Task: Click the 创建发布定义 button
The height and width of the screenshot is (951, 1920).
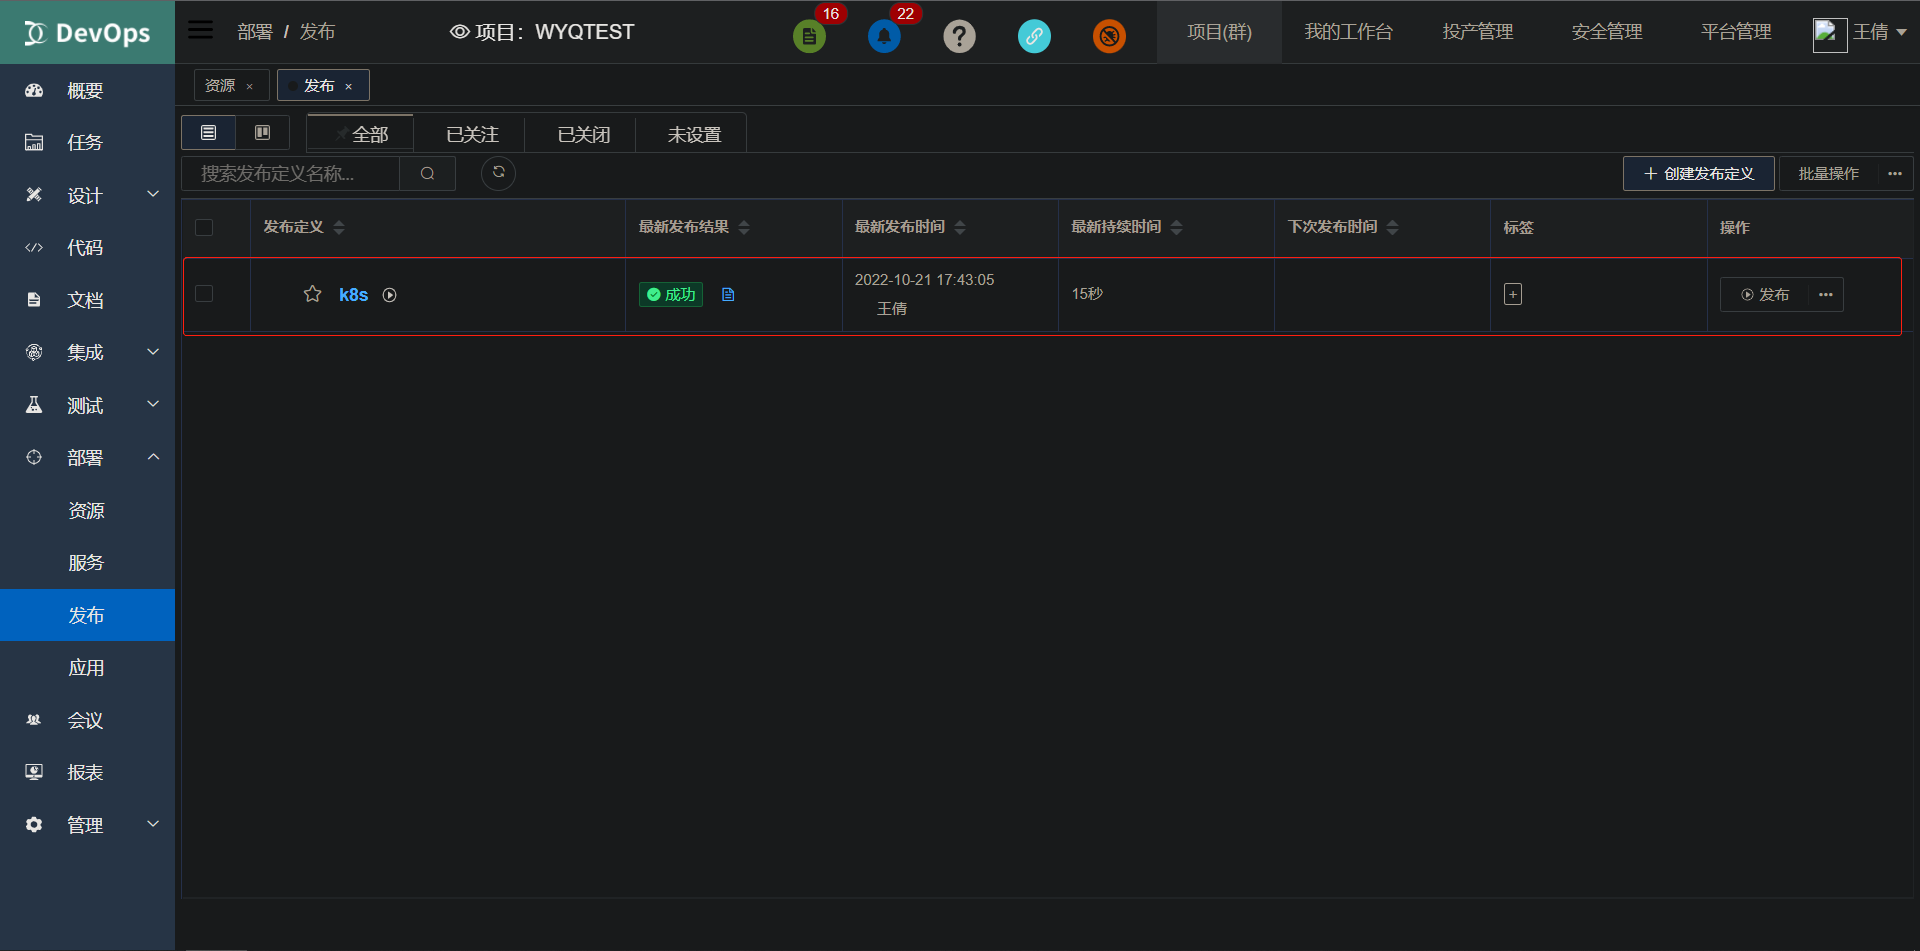Action: point(1697,173)
